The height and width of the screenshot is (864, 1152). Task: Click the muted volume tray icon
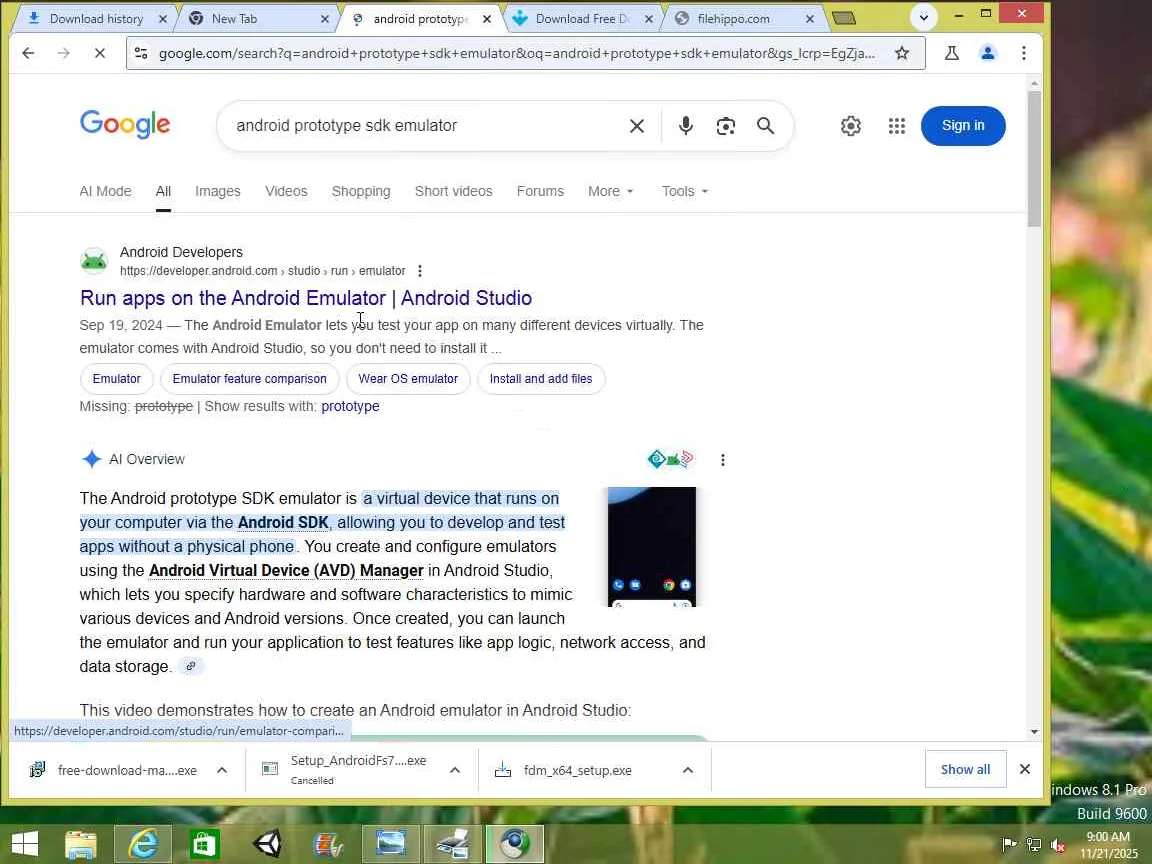(1059, 845)
